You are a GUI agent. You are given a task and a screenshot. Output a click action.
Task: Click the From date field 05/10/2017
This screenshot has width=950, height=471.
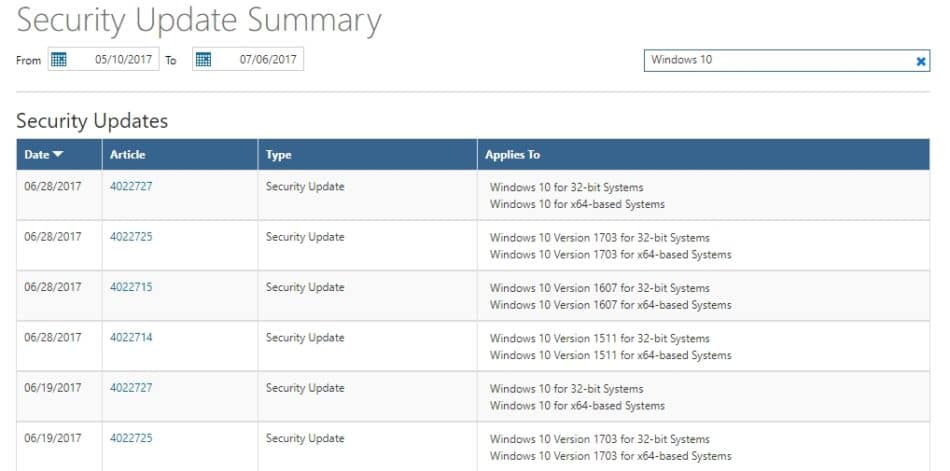[x=104, y=59]
